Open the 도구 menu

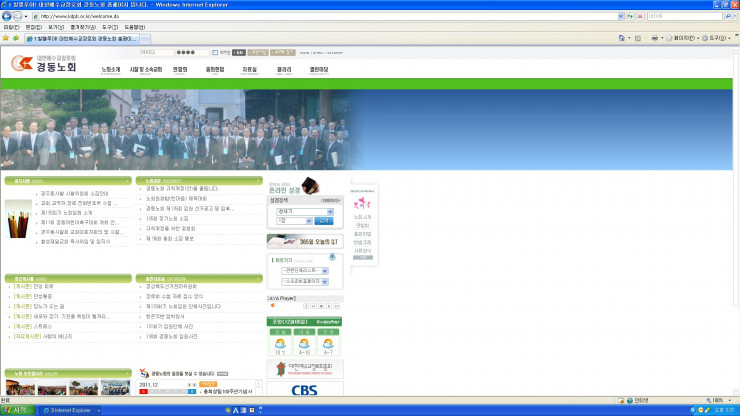click(x=110, y=27)
